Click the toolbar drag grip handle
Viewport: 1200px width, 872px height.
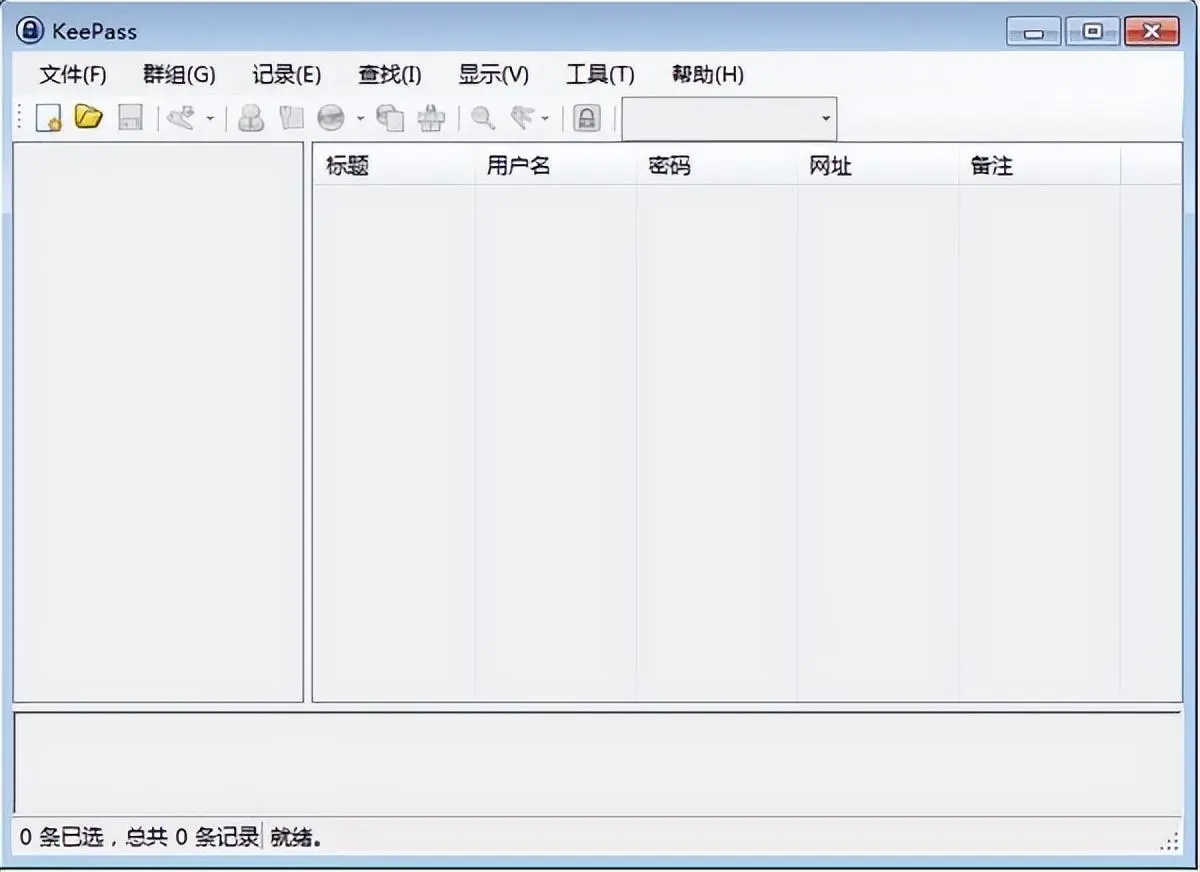20,119
